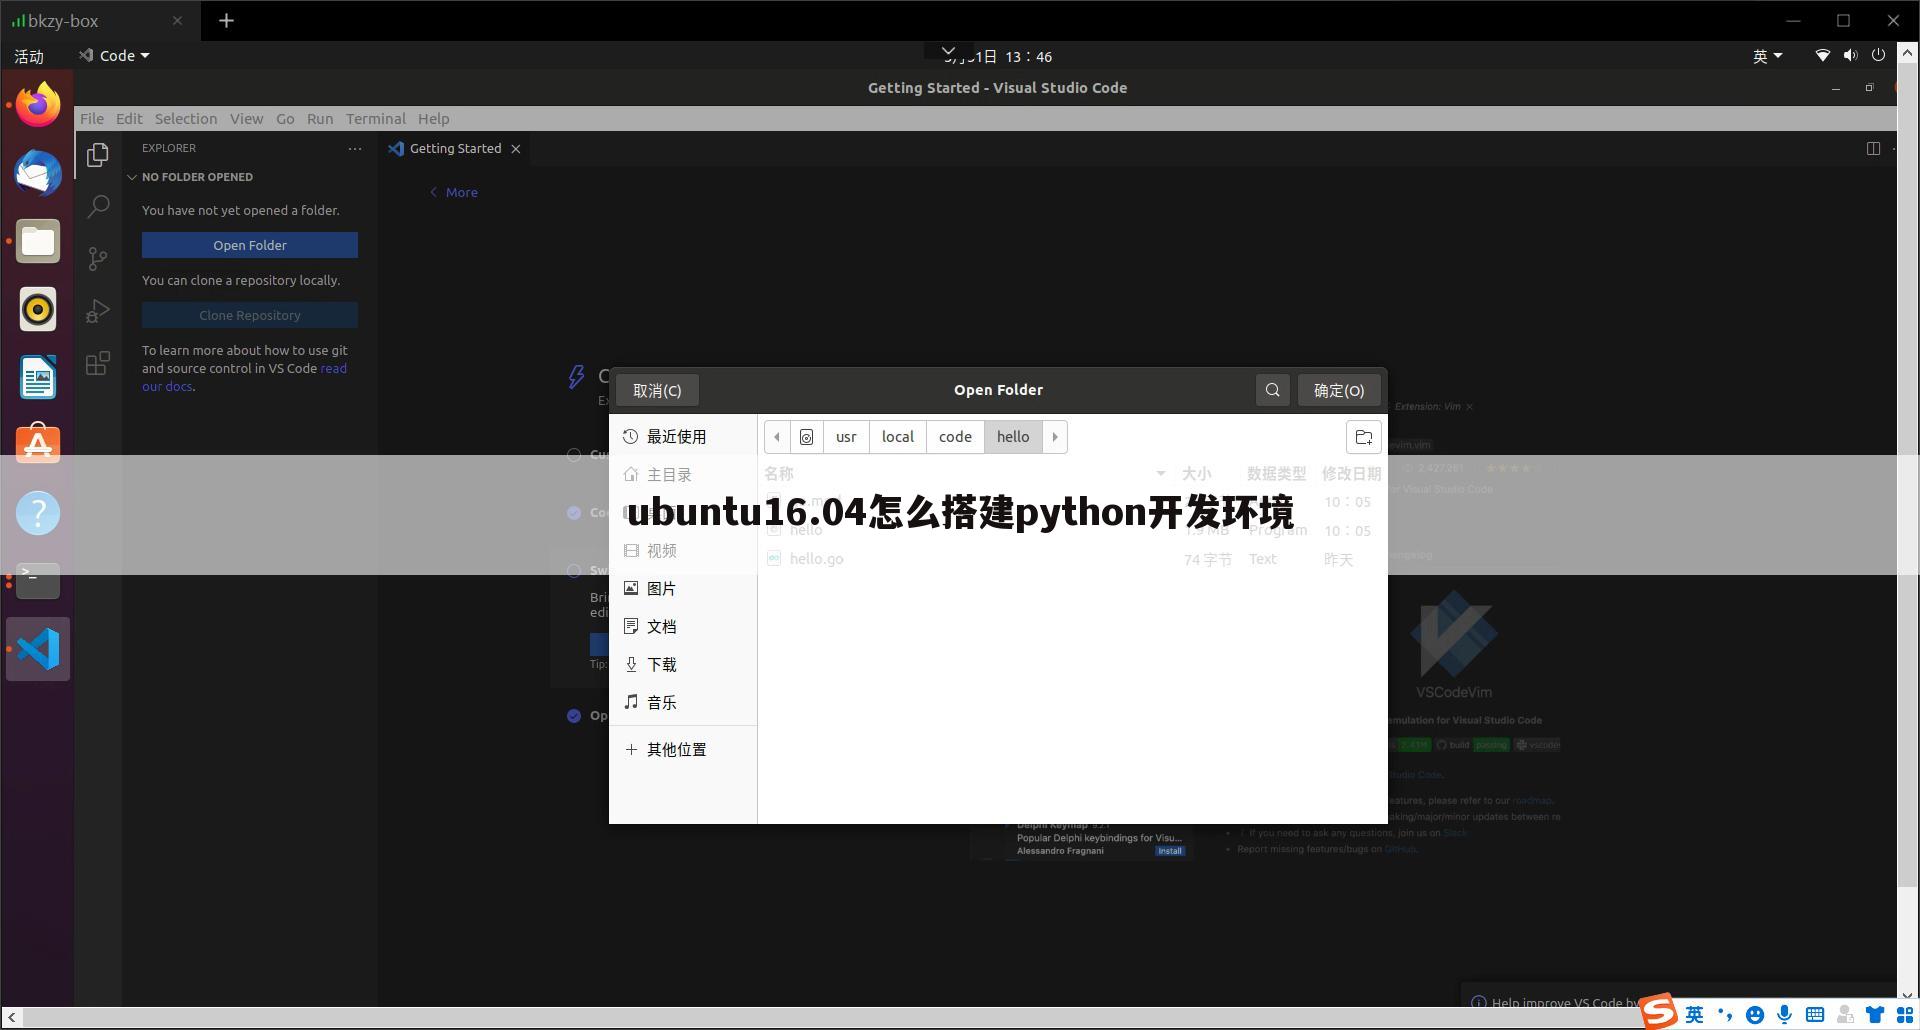Open Terminal from the dock

(x=38, y=581)
